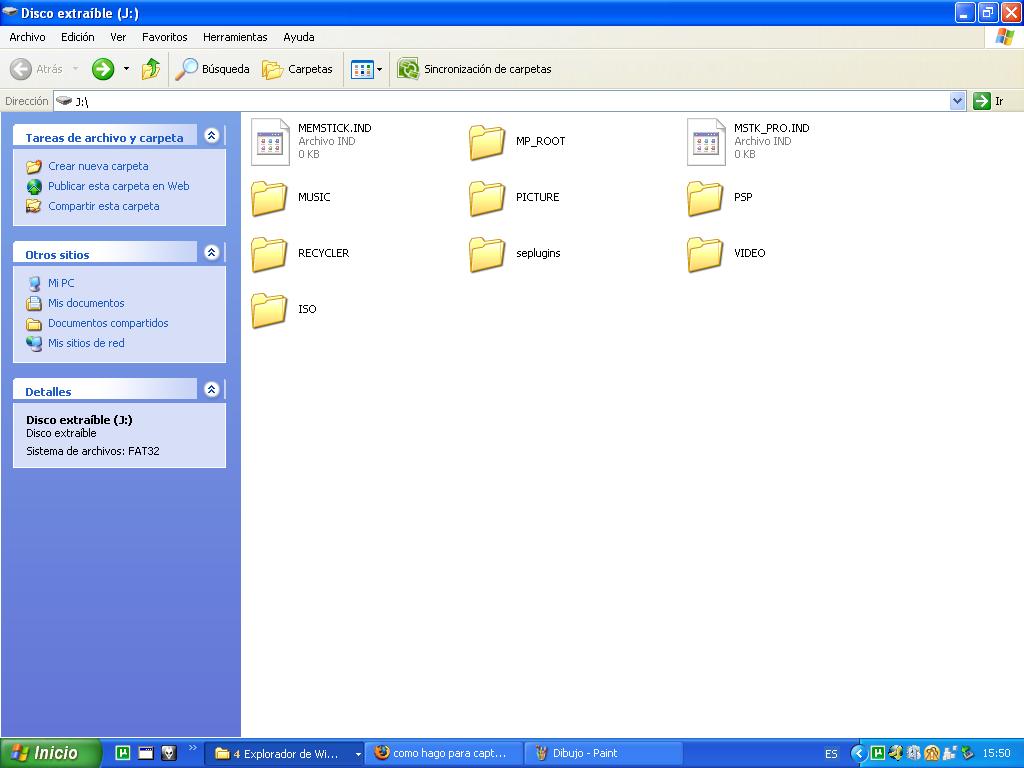Click the Mis documentos link
The image size is (1024, 768).
(86, 303)
